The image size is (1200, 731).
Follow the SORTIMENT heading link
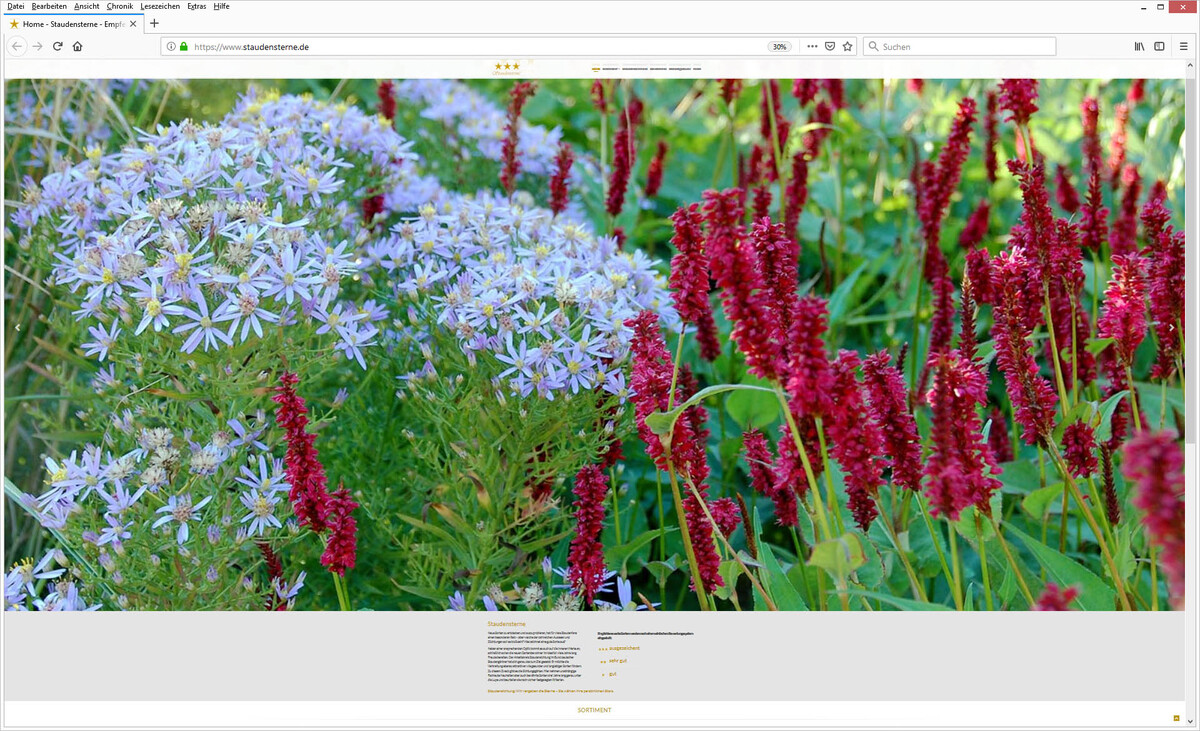(594, 710)
